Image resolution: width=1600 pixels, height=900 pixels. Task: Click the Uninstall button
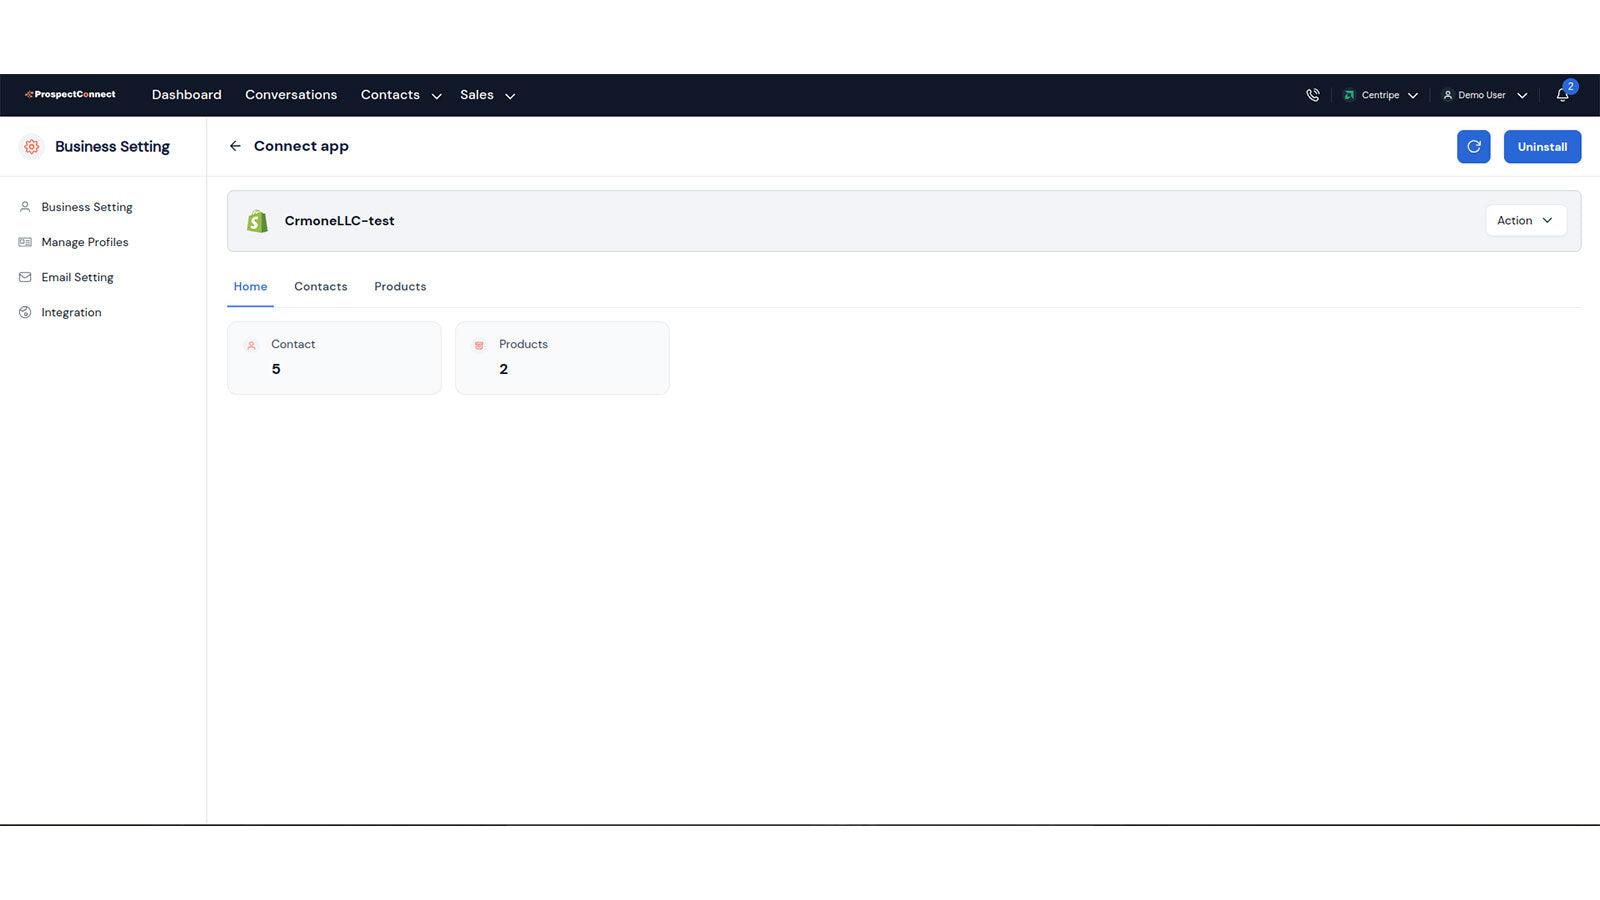1542,146
